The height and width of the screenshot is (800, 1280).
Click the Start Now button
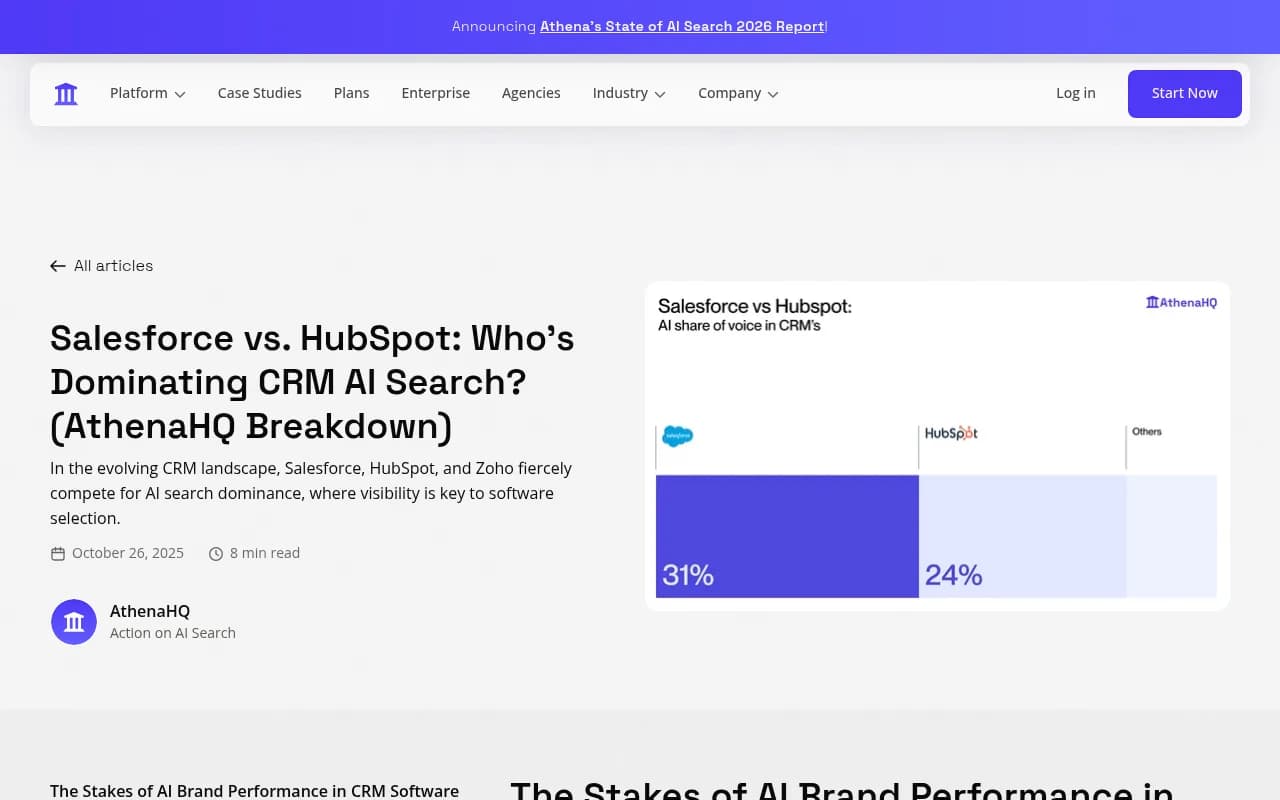pos(1185,94)
